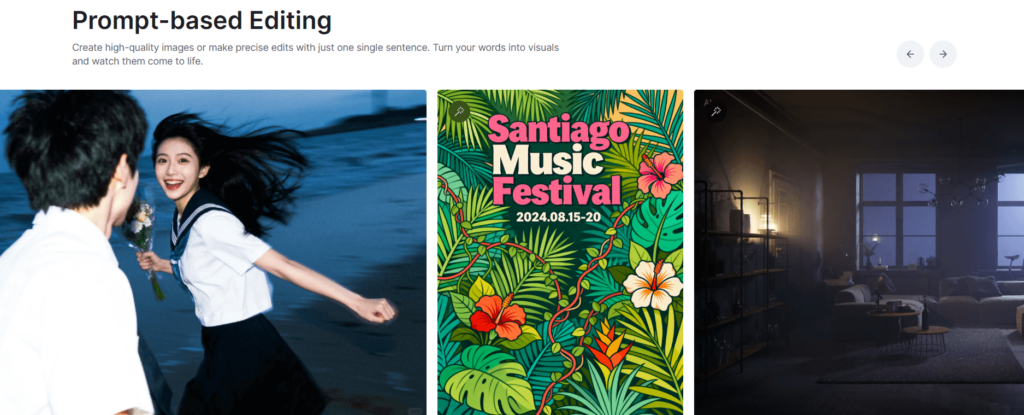Select the white hibiscus flower on the poster
This screenshot has height=415, width=1024.
(x=652, y=284)
